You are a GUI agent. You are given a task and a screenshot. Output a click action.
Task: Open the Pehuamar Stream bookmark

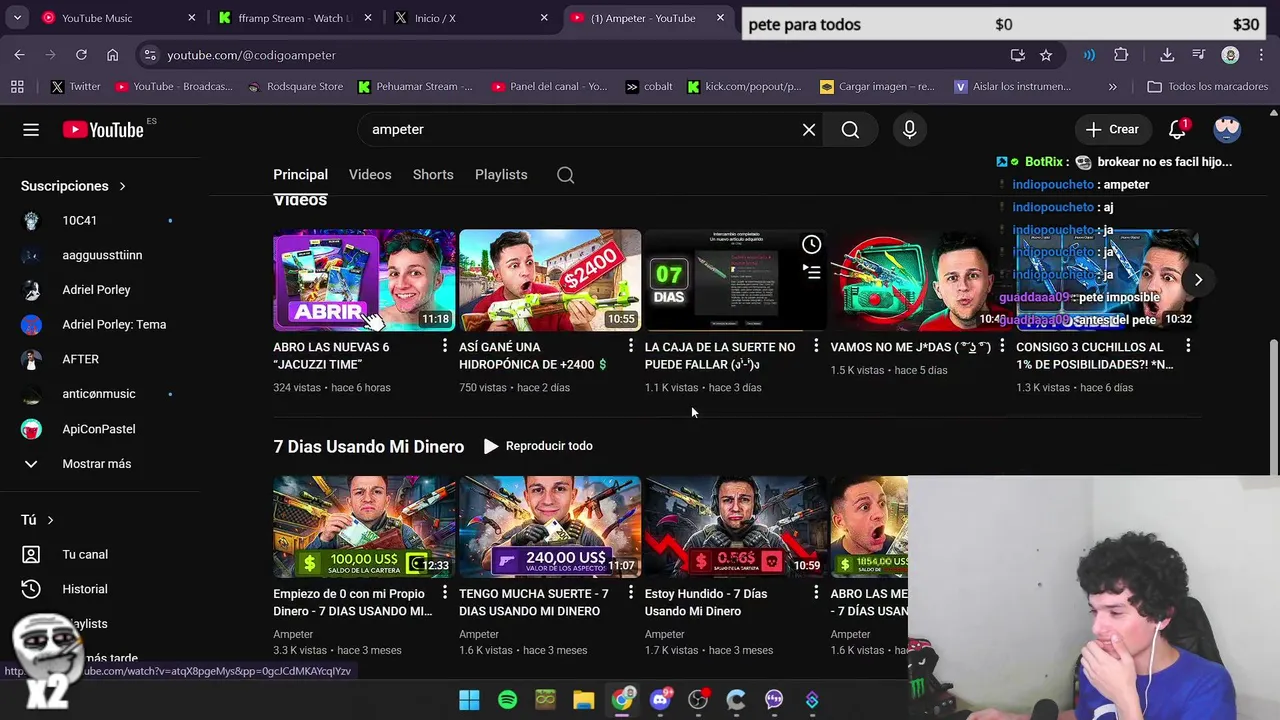coord(414,87)
